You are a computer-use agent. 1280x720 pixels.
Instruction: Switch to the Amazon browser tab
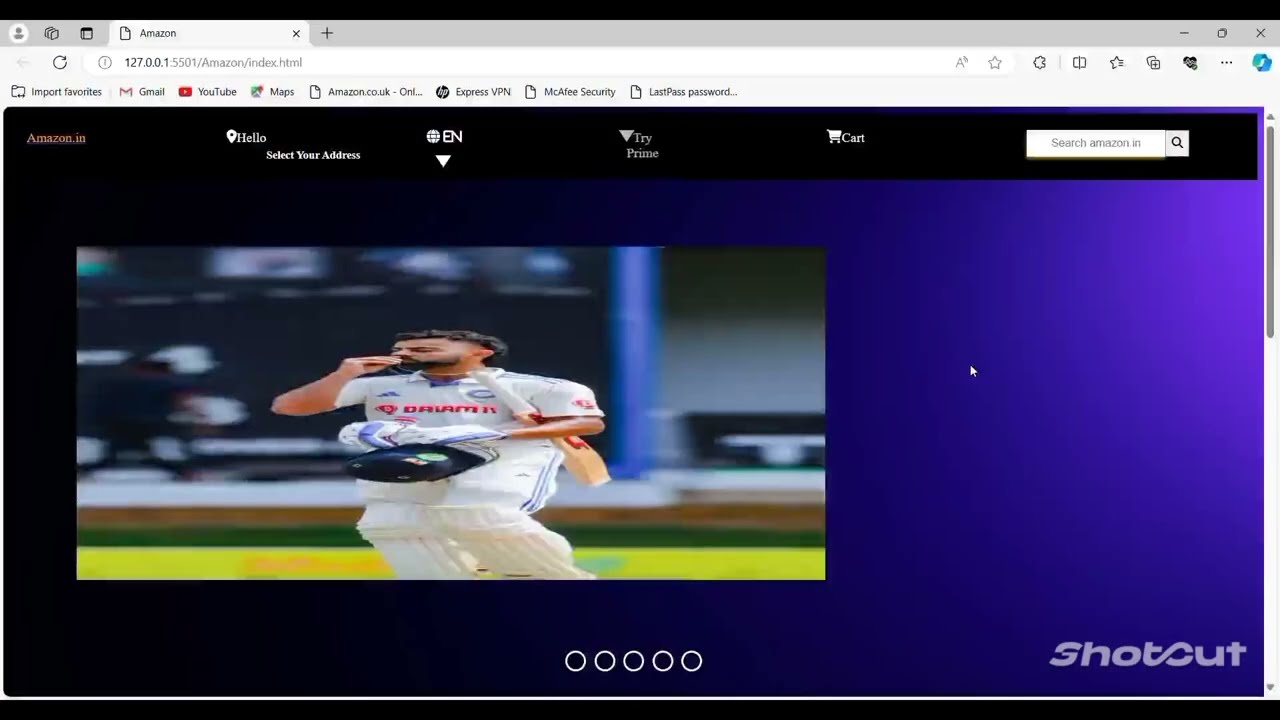click(x=210, y=33)
